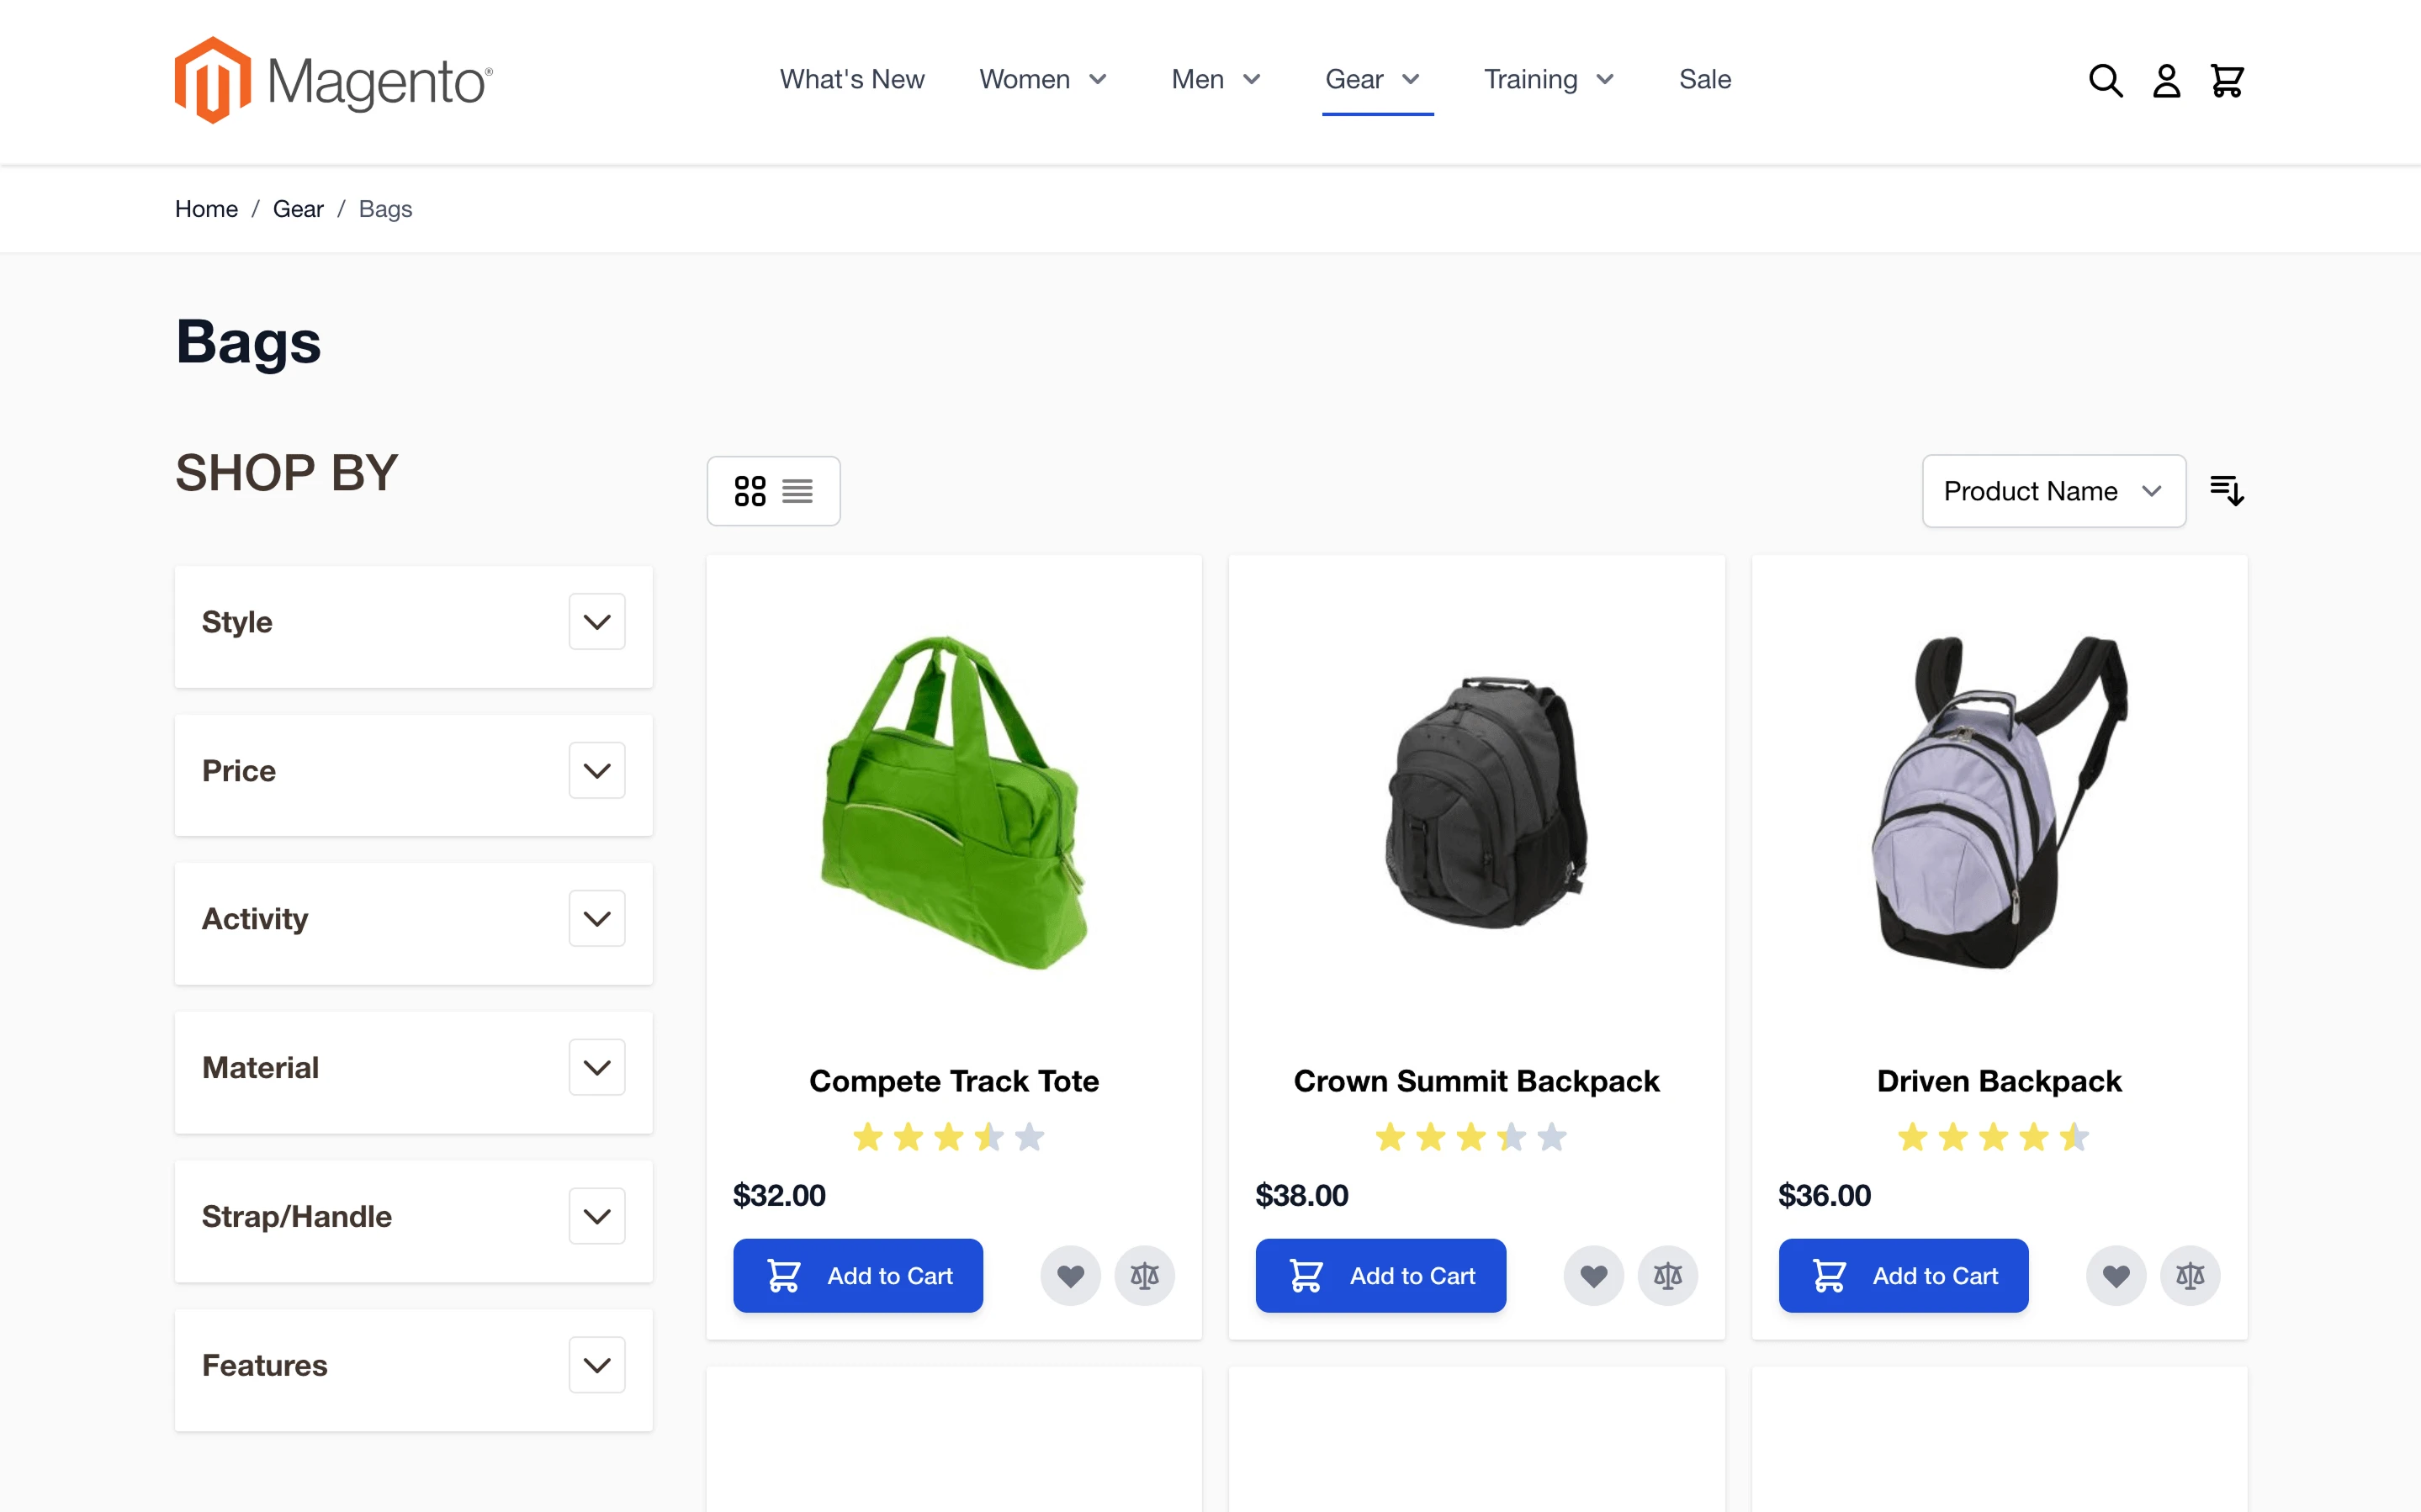The image size is (2421, 1512).
Task: Select the Sale menu item
Action: point(1704,79)
